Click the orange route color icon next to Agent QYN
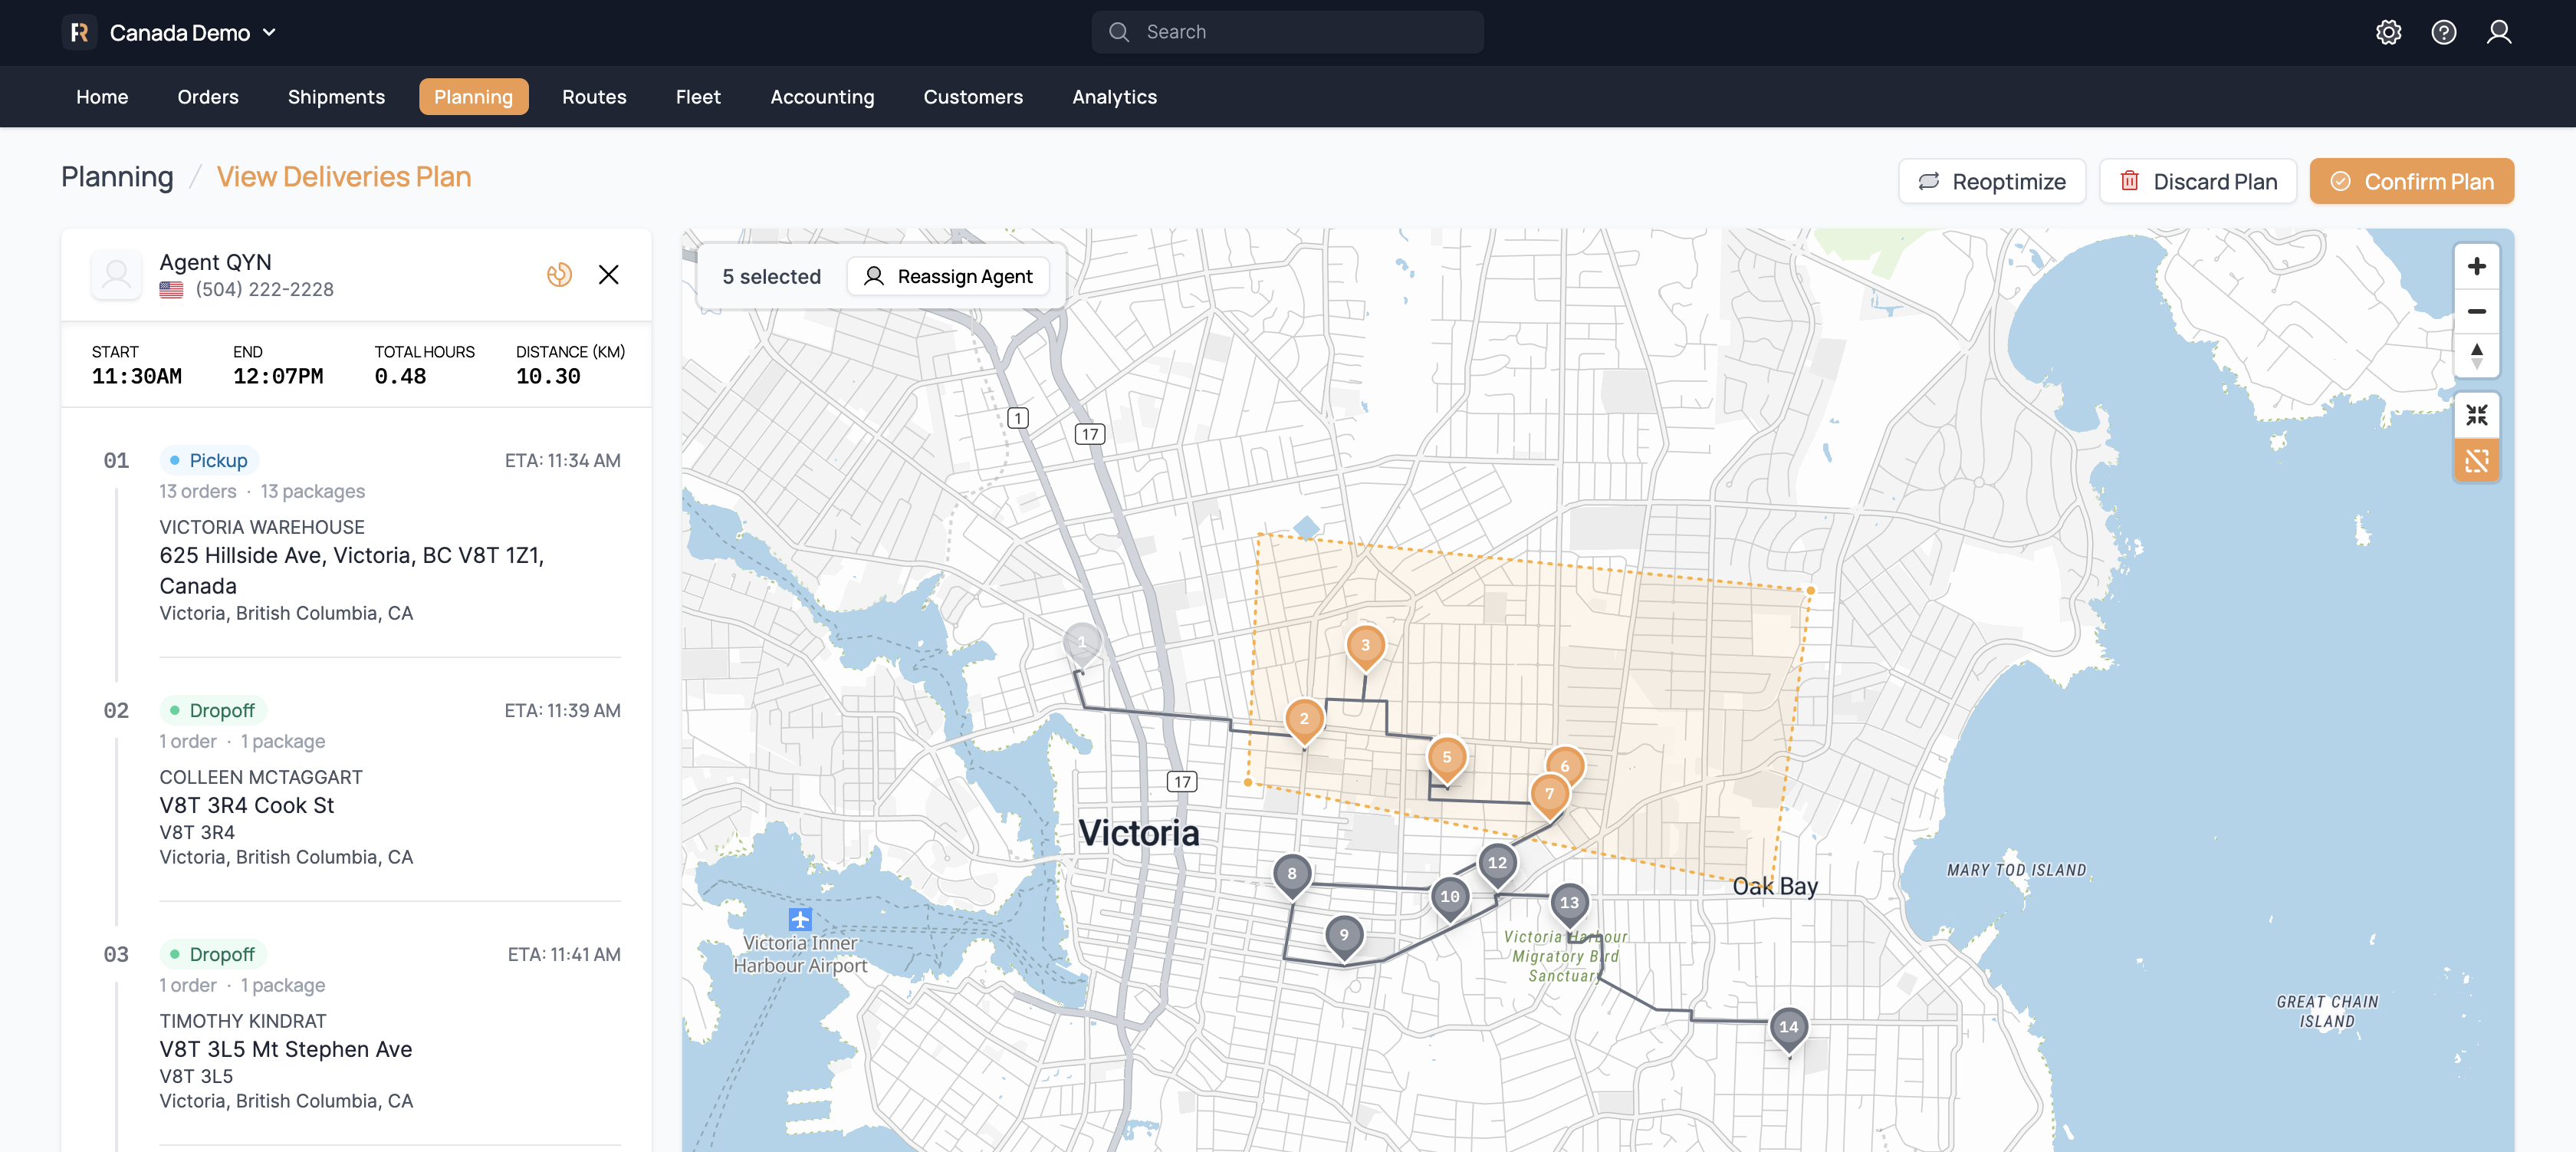The width and height of the screenshot is (2576, 1152). 559,274
